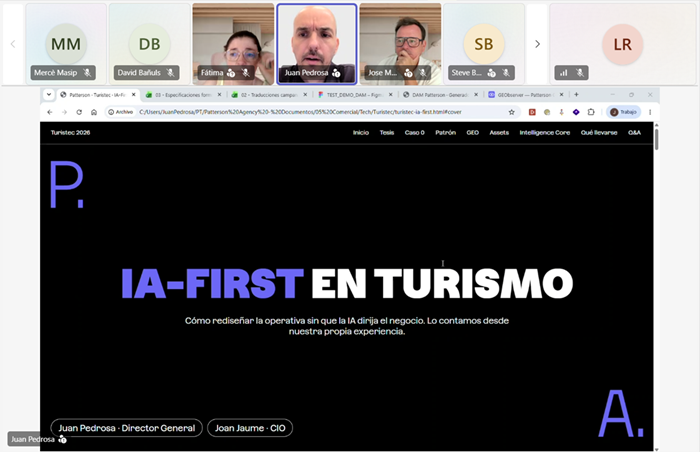
Task: Open 'Patrón' in page navigation
Action: (446, 133)
